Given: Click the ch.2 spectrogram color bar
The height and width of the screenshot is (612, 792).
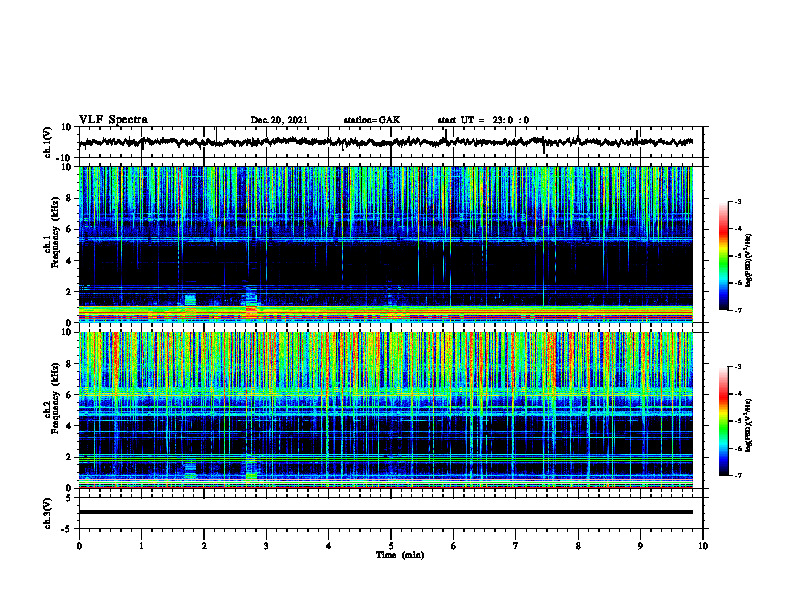Looking at the screenshot, I should pos(723,421).
